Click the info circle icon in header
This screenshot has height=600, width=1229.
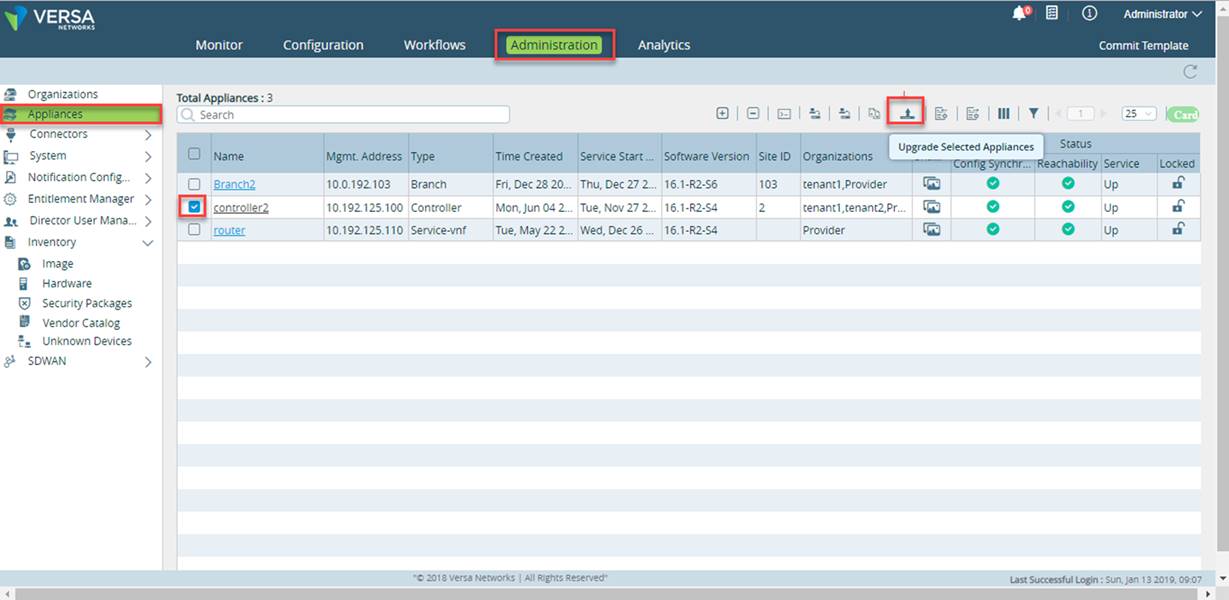click(1090, 14)
